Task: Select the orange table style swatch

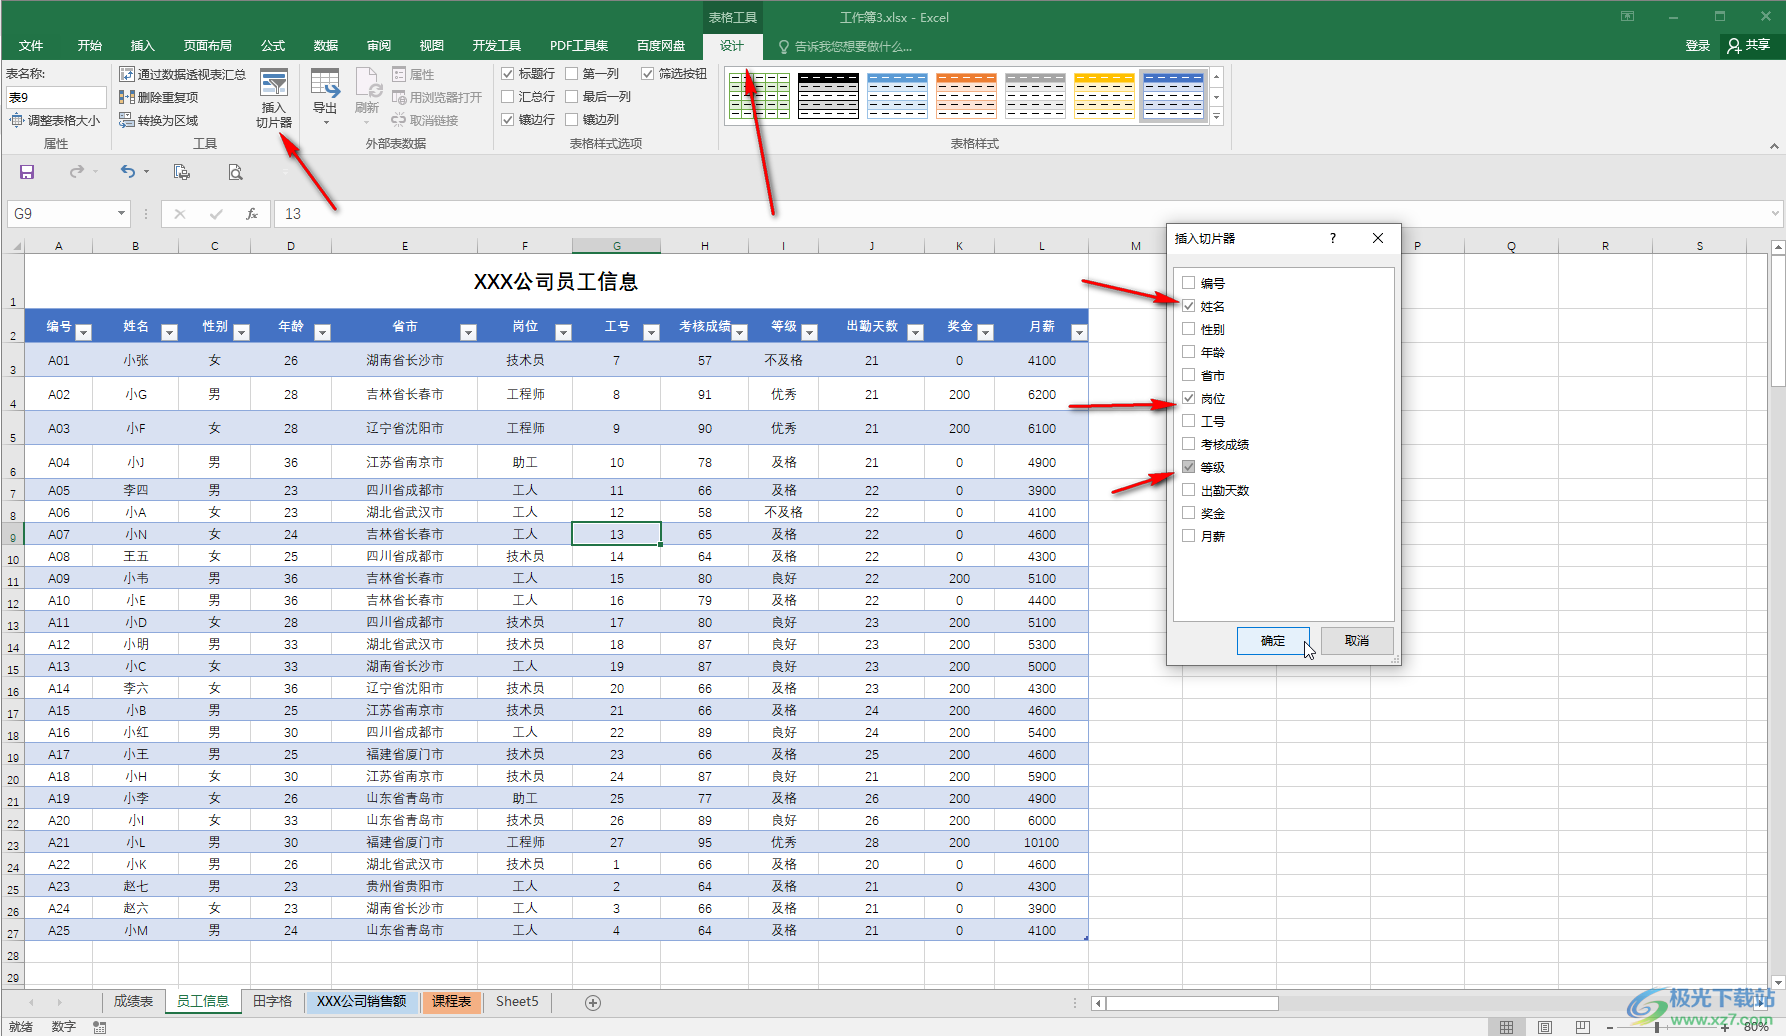Action: tap(966, 96)
